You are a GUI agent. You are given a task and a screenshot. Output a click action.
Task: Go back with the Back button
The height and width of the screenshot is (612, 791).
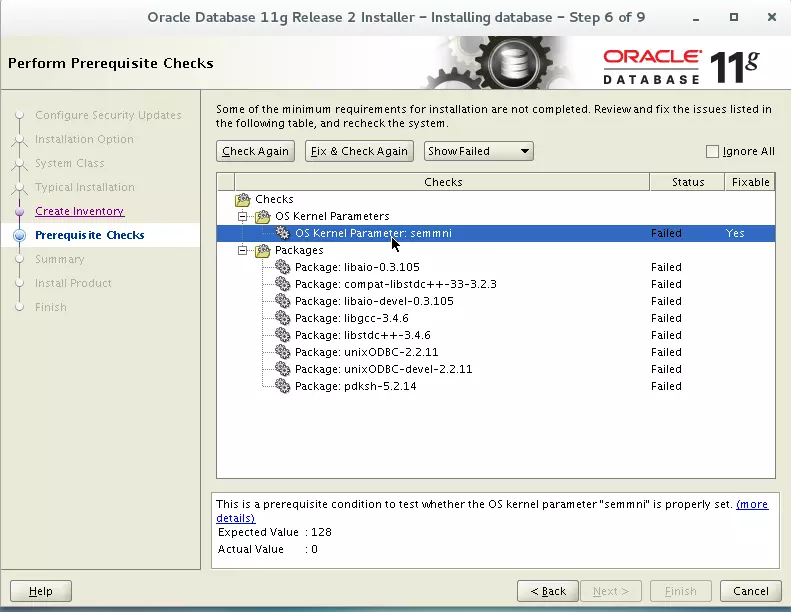pos(548,591)
